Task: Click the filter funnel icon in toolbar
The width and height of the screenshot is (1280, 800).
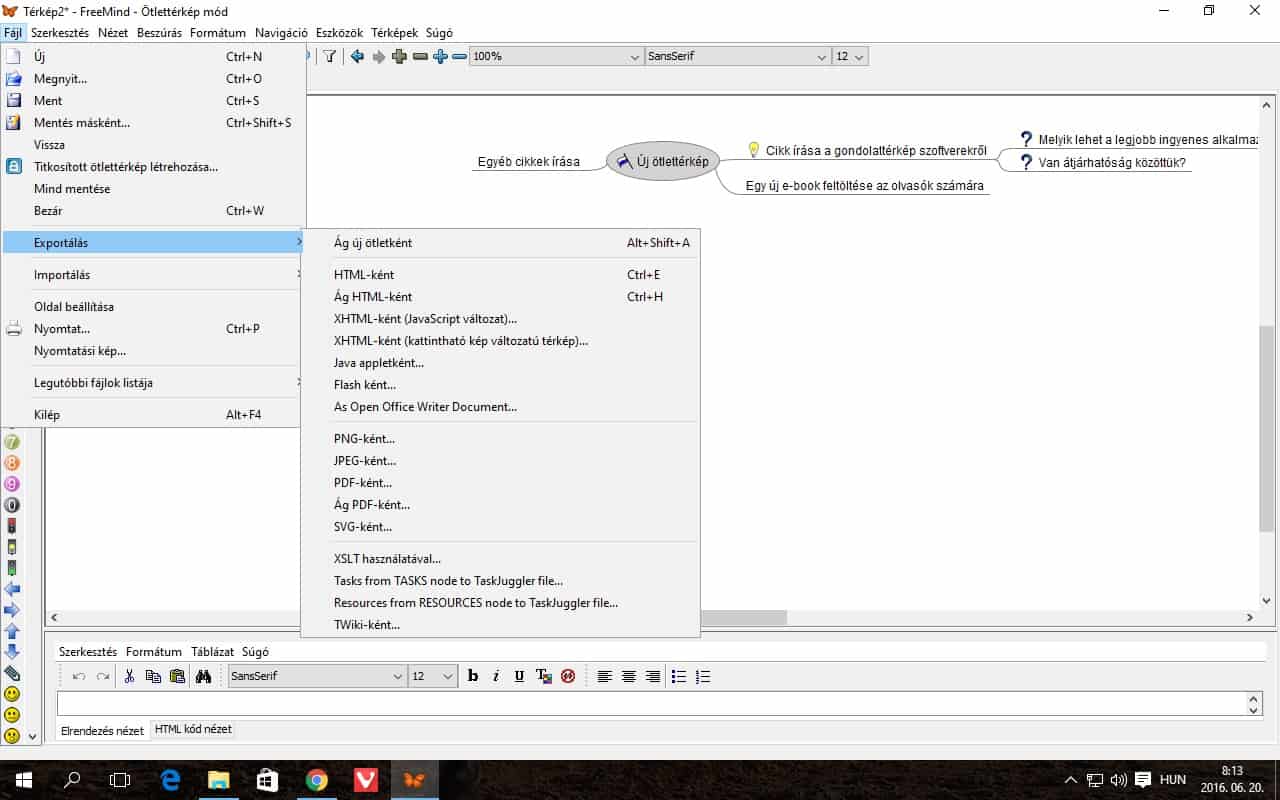Action: pyautogui.click(x=330, y=57)
